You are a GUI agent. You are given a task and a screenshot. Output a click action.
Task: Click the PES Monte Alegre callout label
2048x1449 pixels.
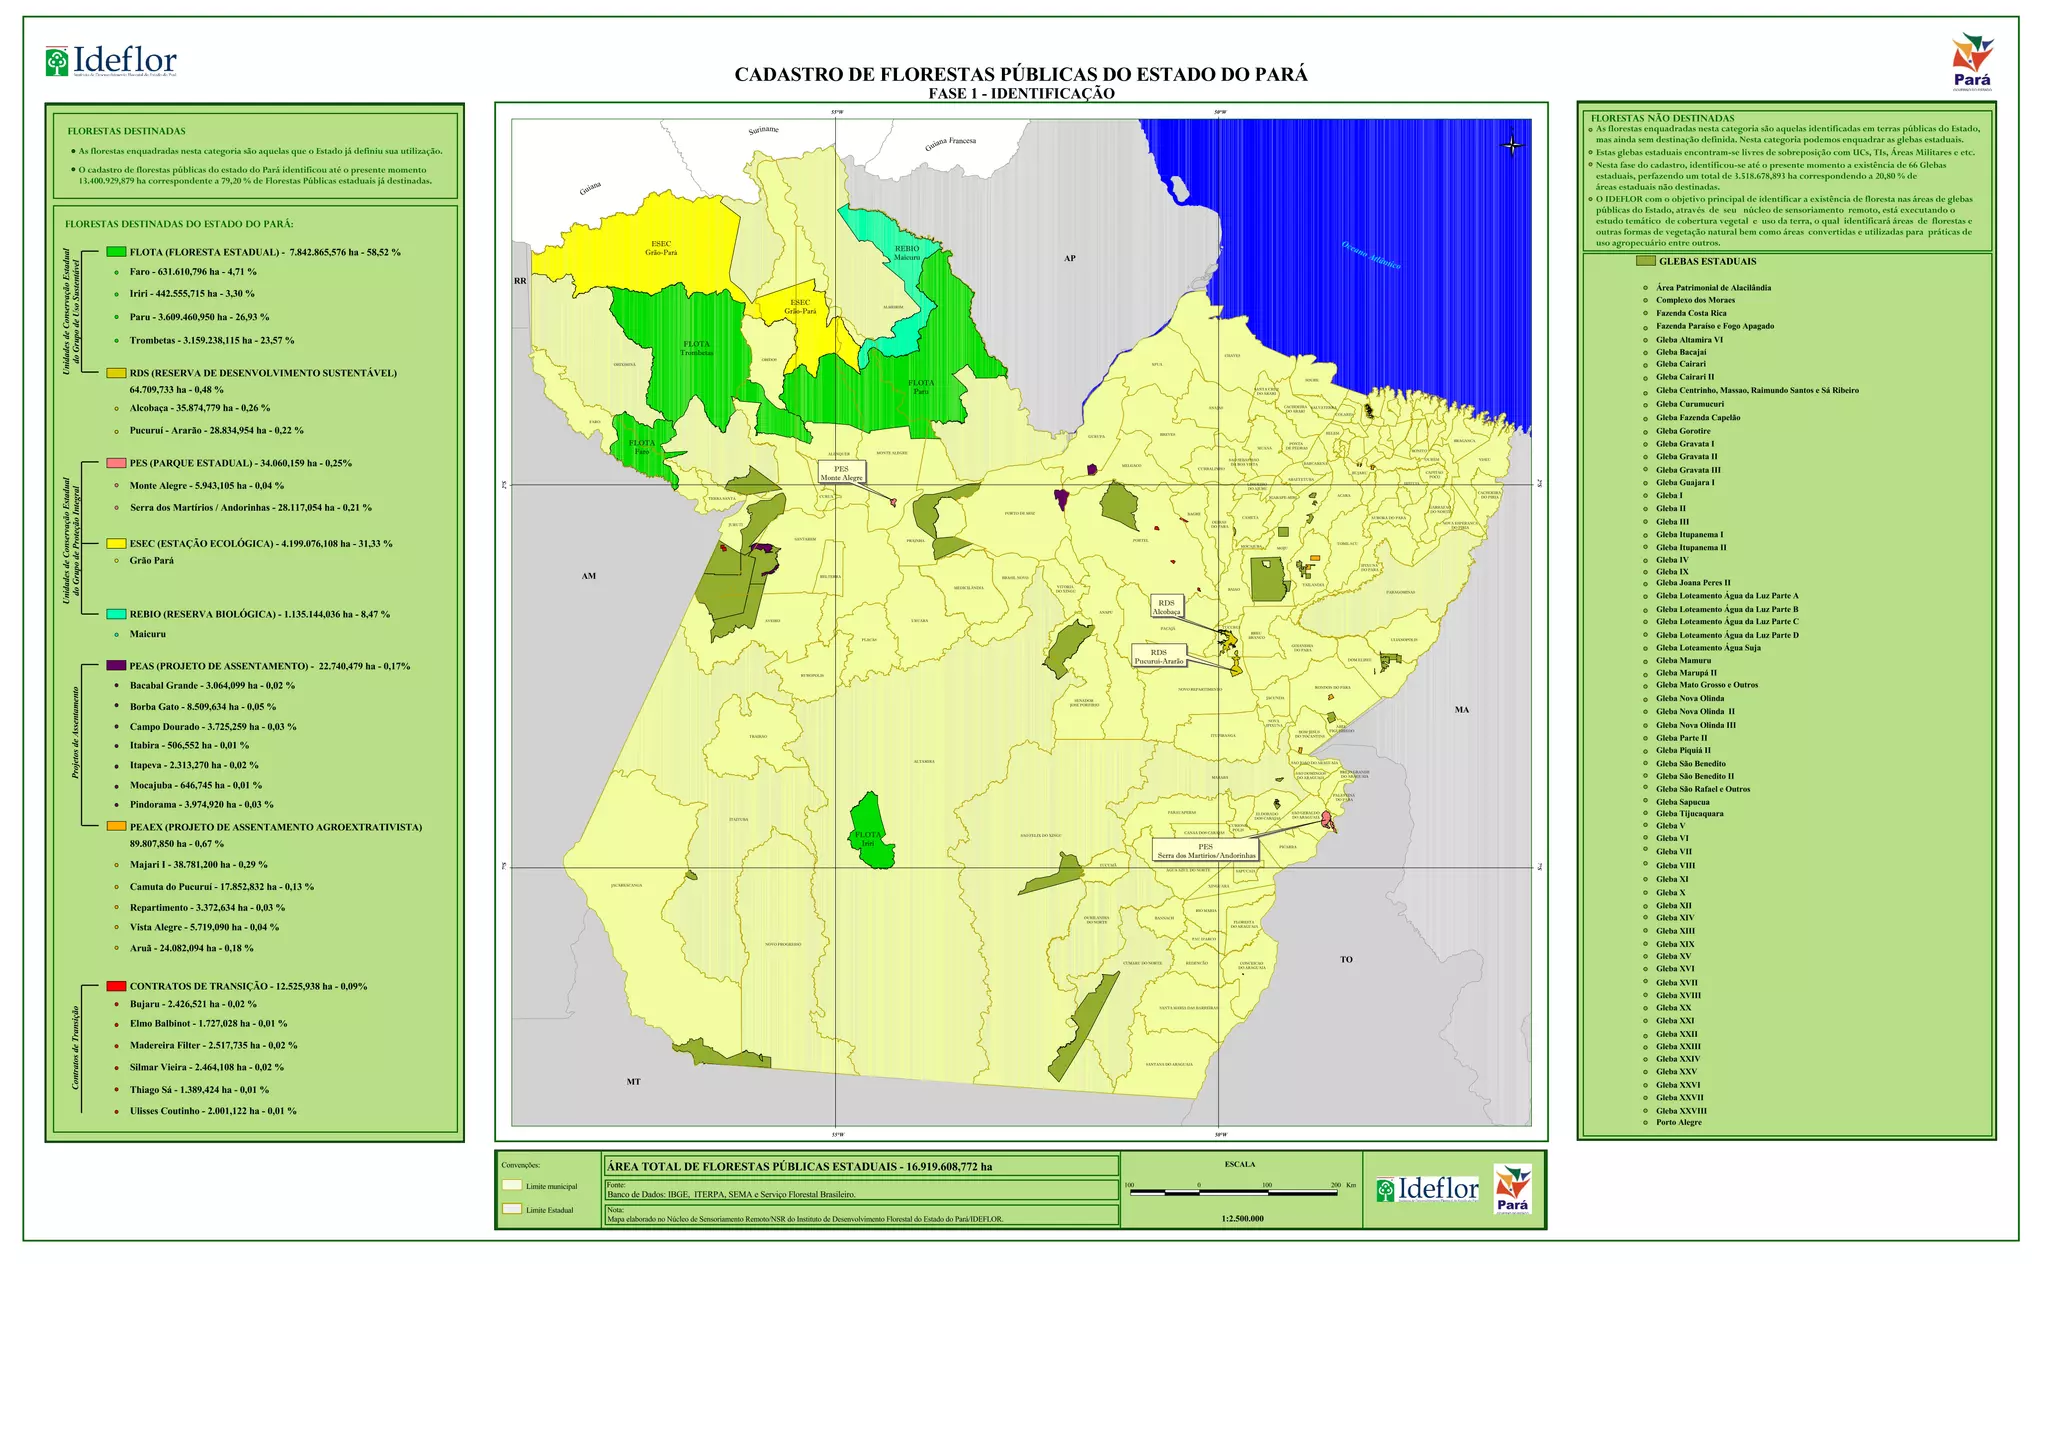coord(841,473)
